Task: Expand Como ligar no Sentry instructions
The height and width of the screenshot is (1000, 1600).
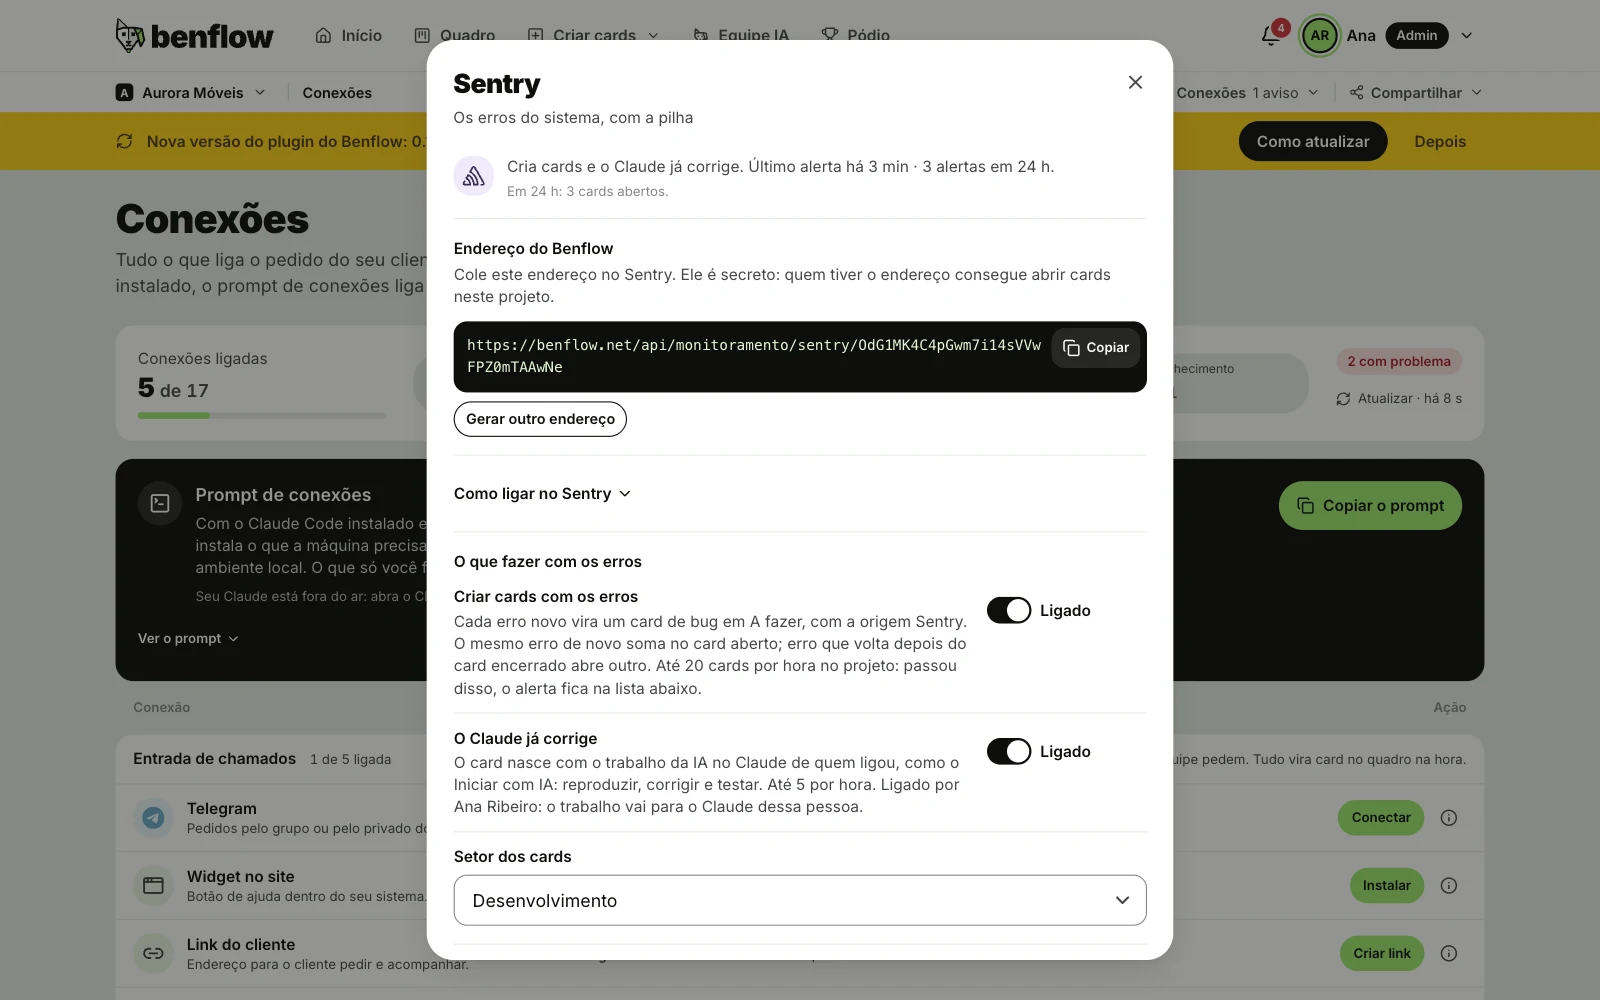Action: [x=542, y=494]
